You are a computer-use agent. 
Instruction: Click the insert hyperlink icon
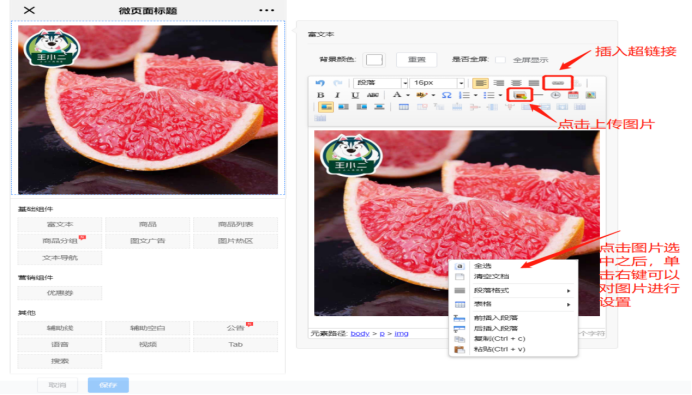(x=558, y=83)
